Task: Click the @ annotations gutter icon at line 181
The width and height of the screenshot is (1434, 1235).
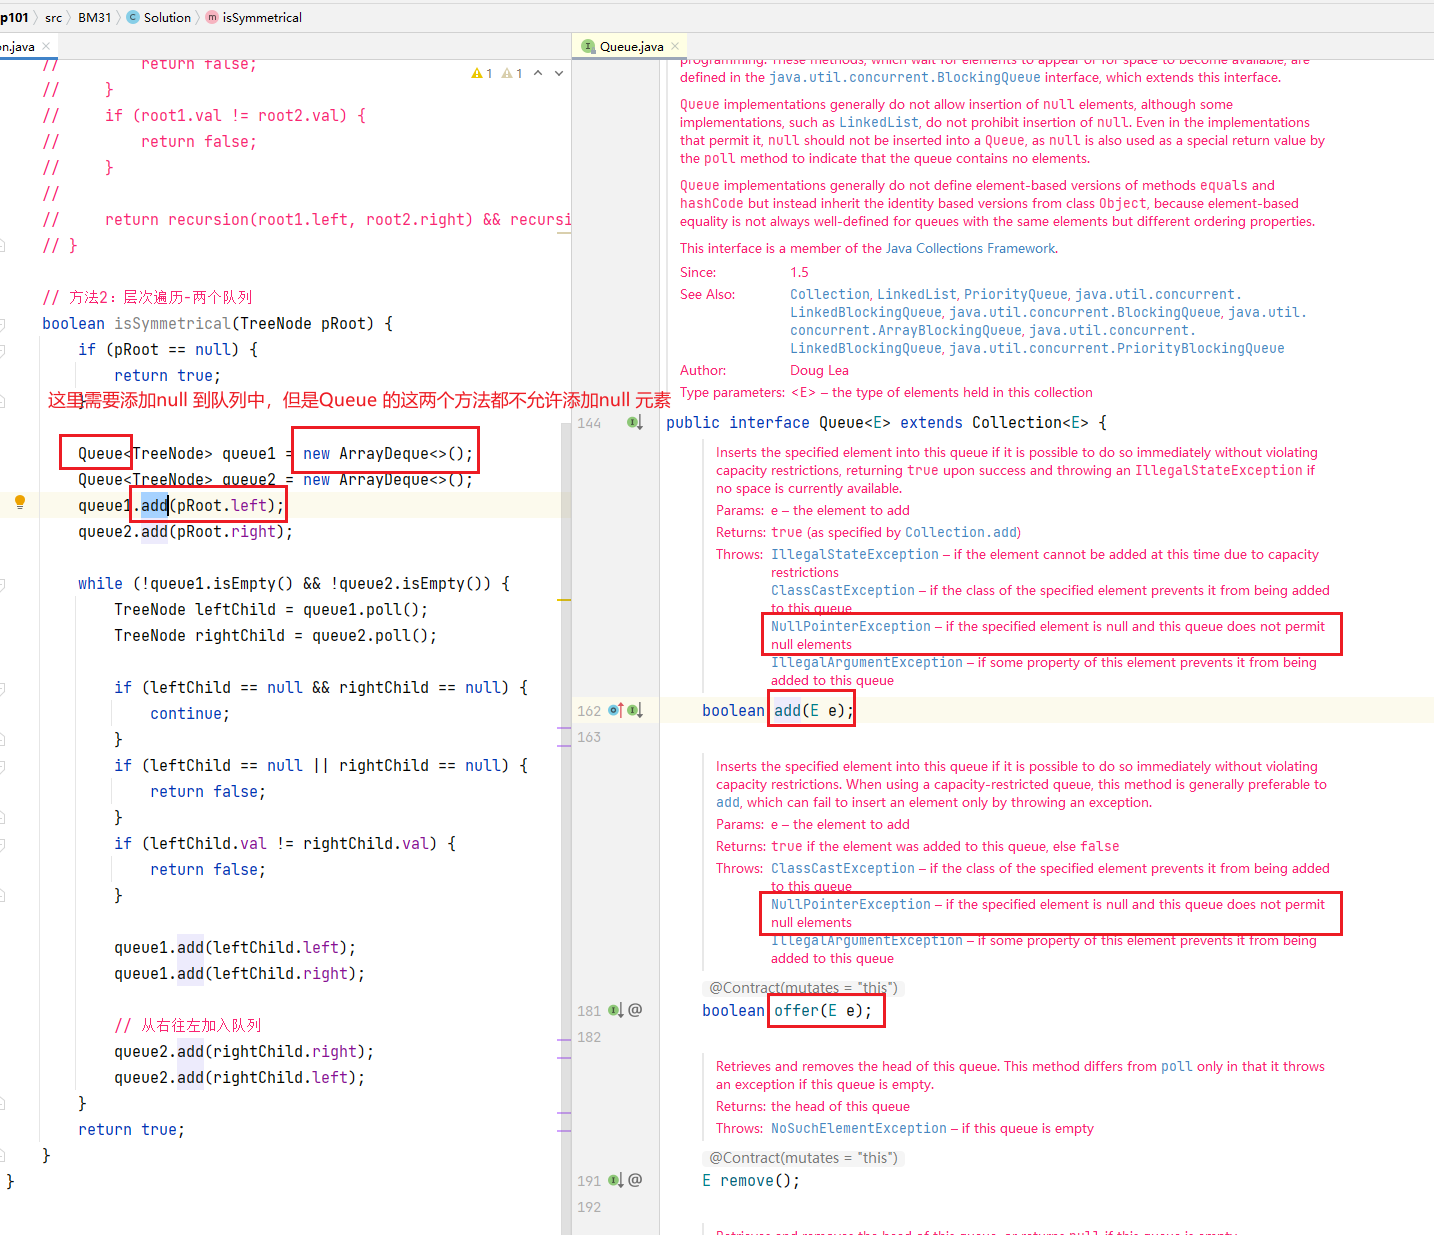Action: point(635,1010)
